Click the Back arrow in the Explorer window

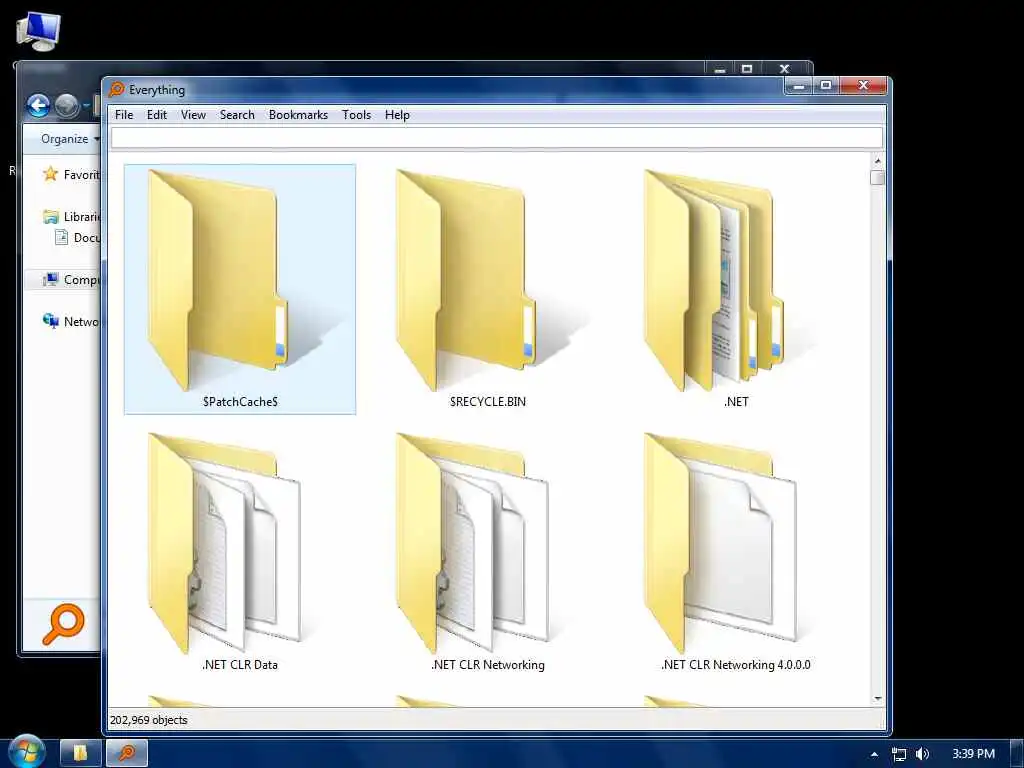(38, 105)
